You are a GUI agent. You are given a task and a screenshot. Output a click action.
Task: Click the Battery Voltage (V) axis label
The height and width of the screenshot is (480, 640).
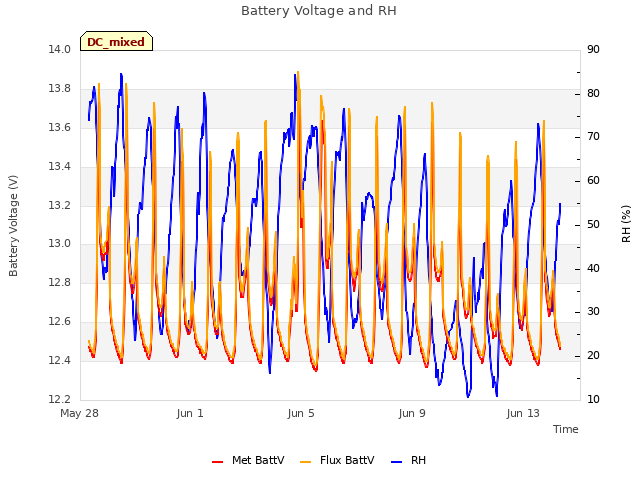pos(13,226)
